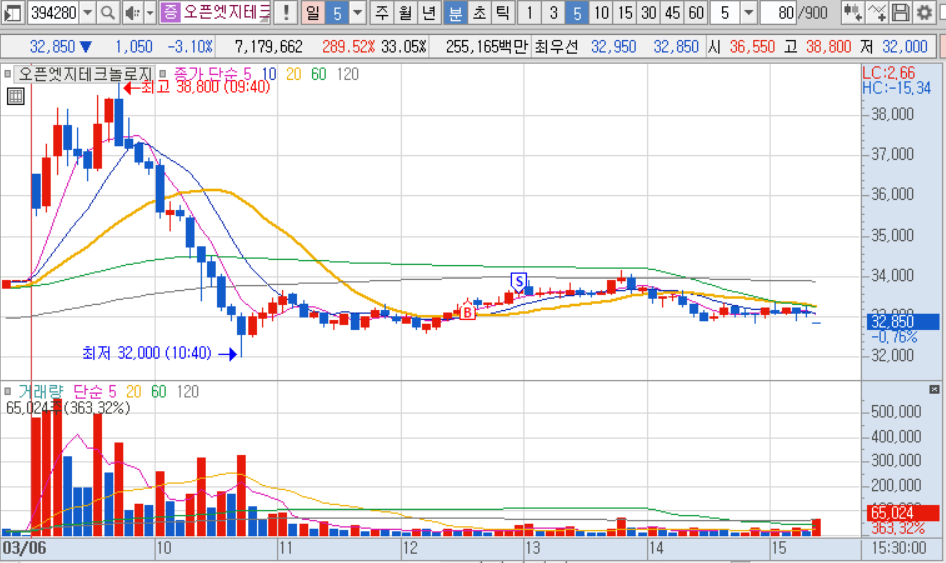The width and height of the screenshot is (946, 563).
Task: Click small square before 거래량 panel title
Action: point(7,392)
